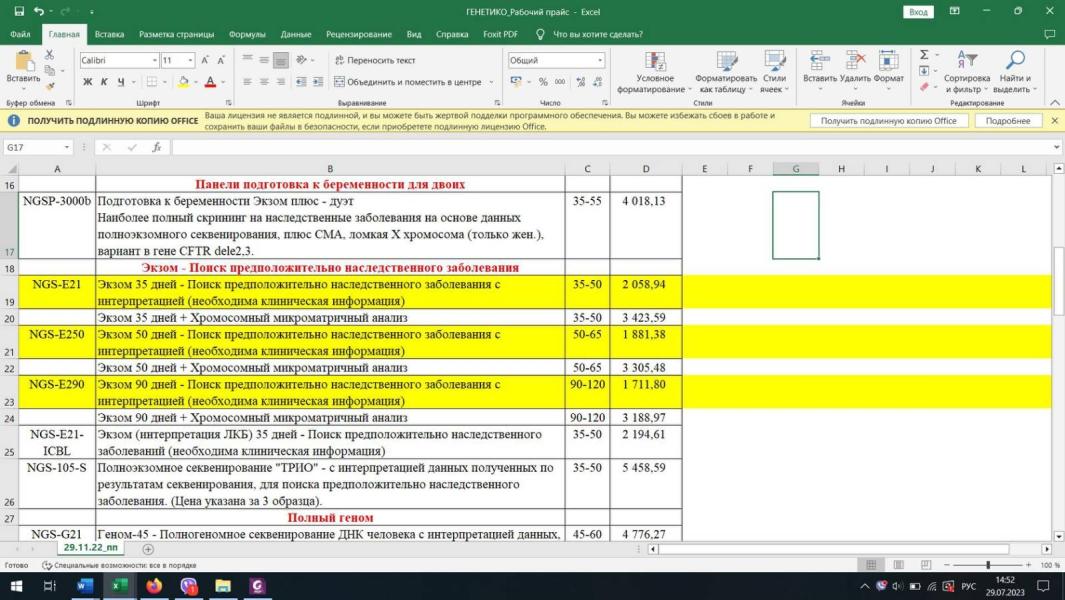
Task: Click the Sort and Filter icon
Action: pos(967,62)
